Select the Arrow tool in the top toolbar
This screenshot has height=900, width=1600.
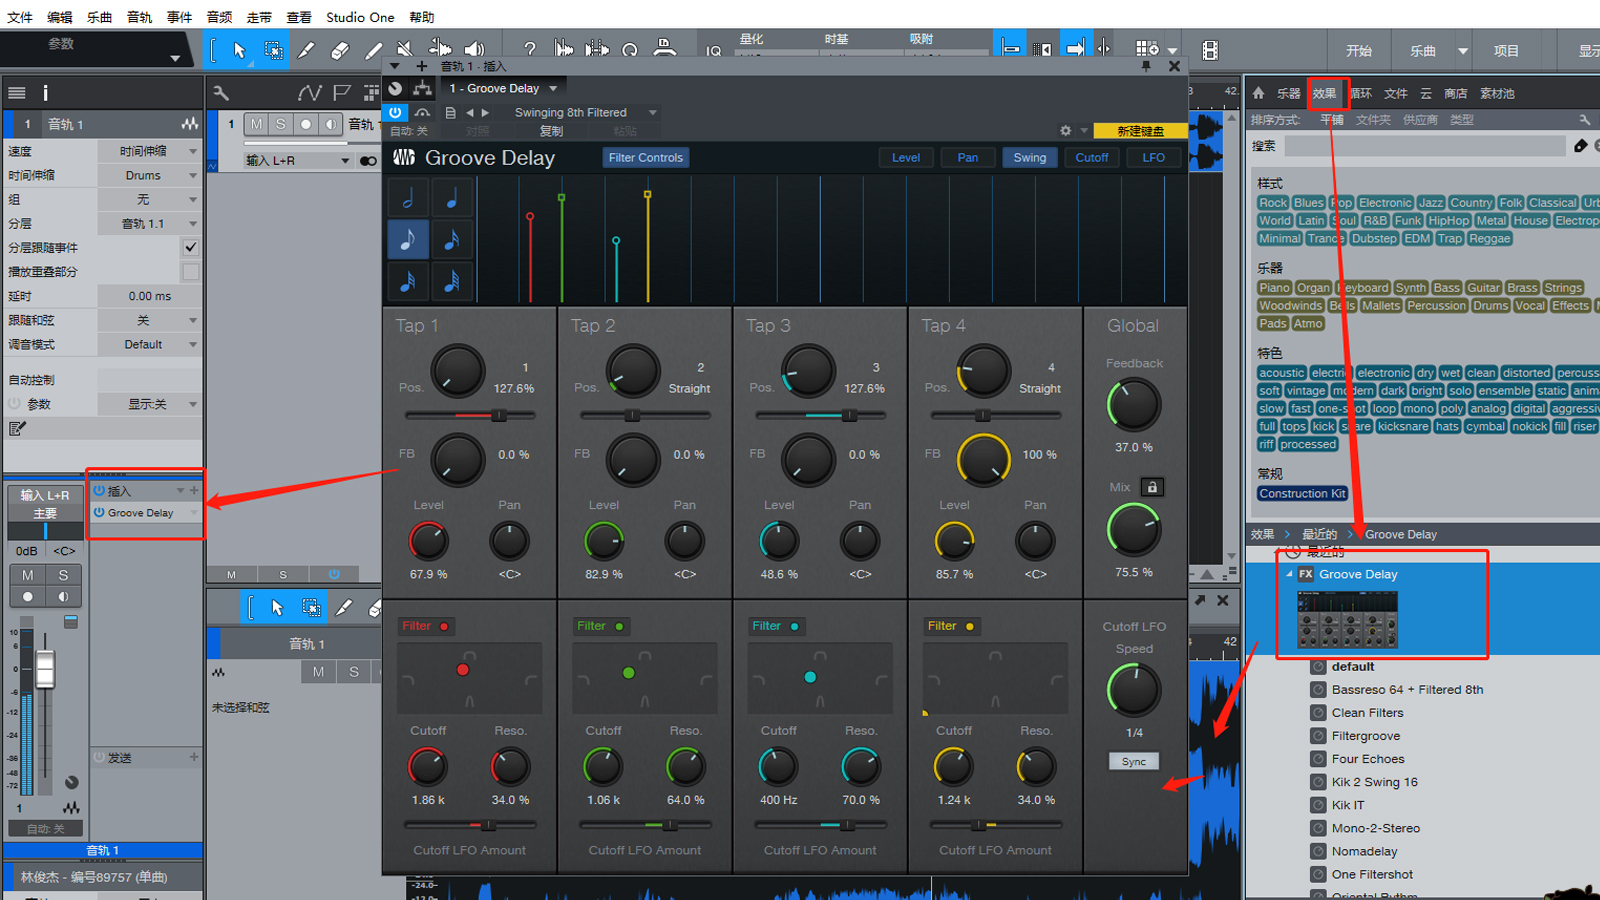(x=239, y=50)
